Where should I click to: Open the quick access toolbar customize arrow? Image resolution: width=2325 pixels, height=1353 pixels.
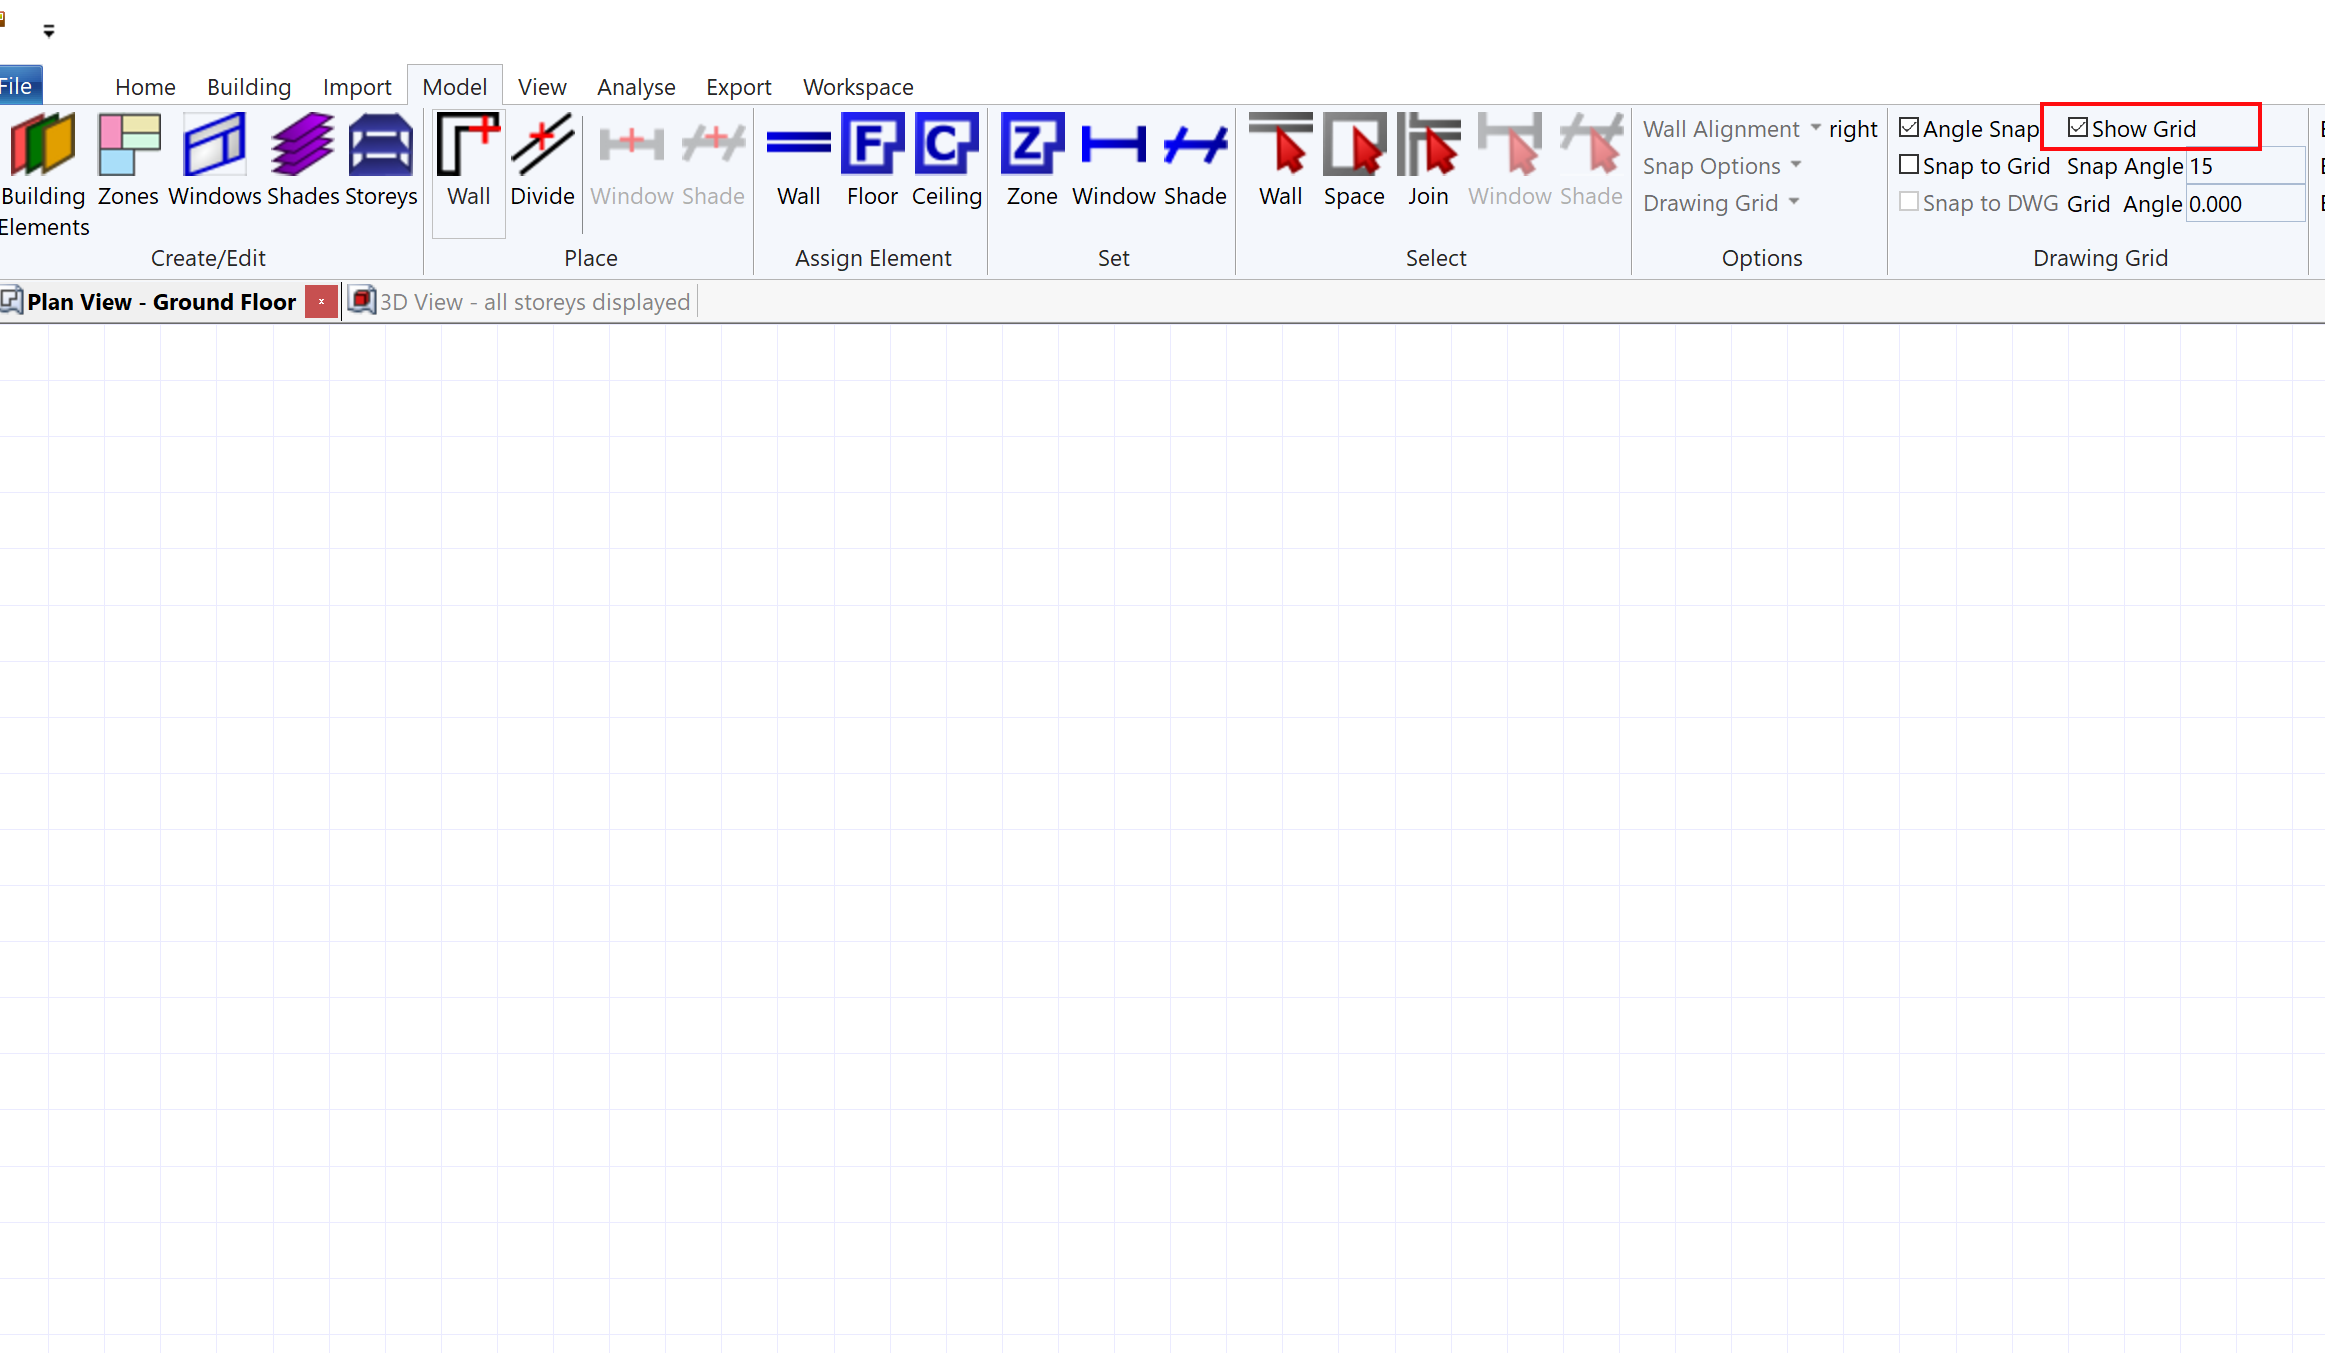pyautogui.click(x=49, y=31)
